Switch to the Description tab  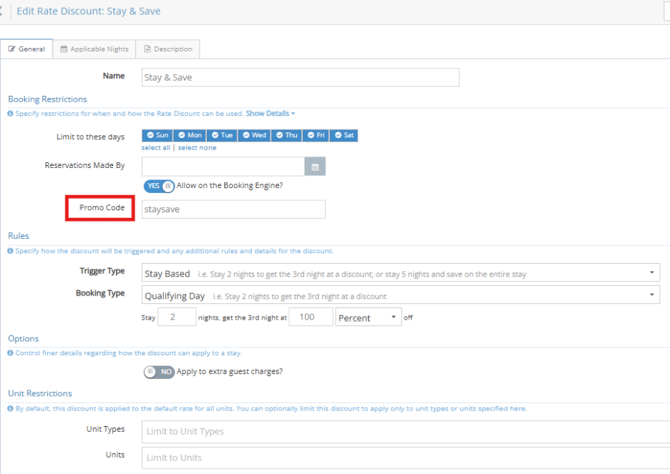(x=168, y=49)
